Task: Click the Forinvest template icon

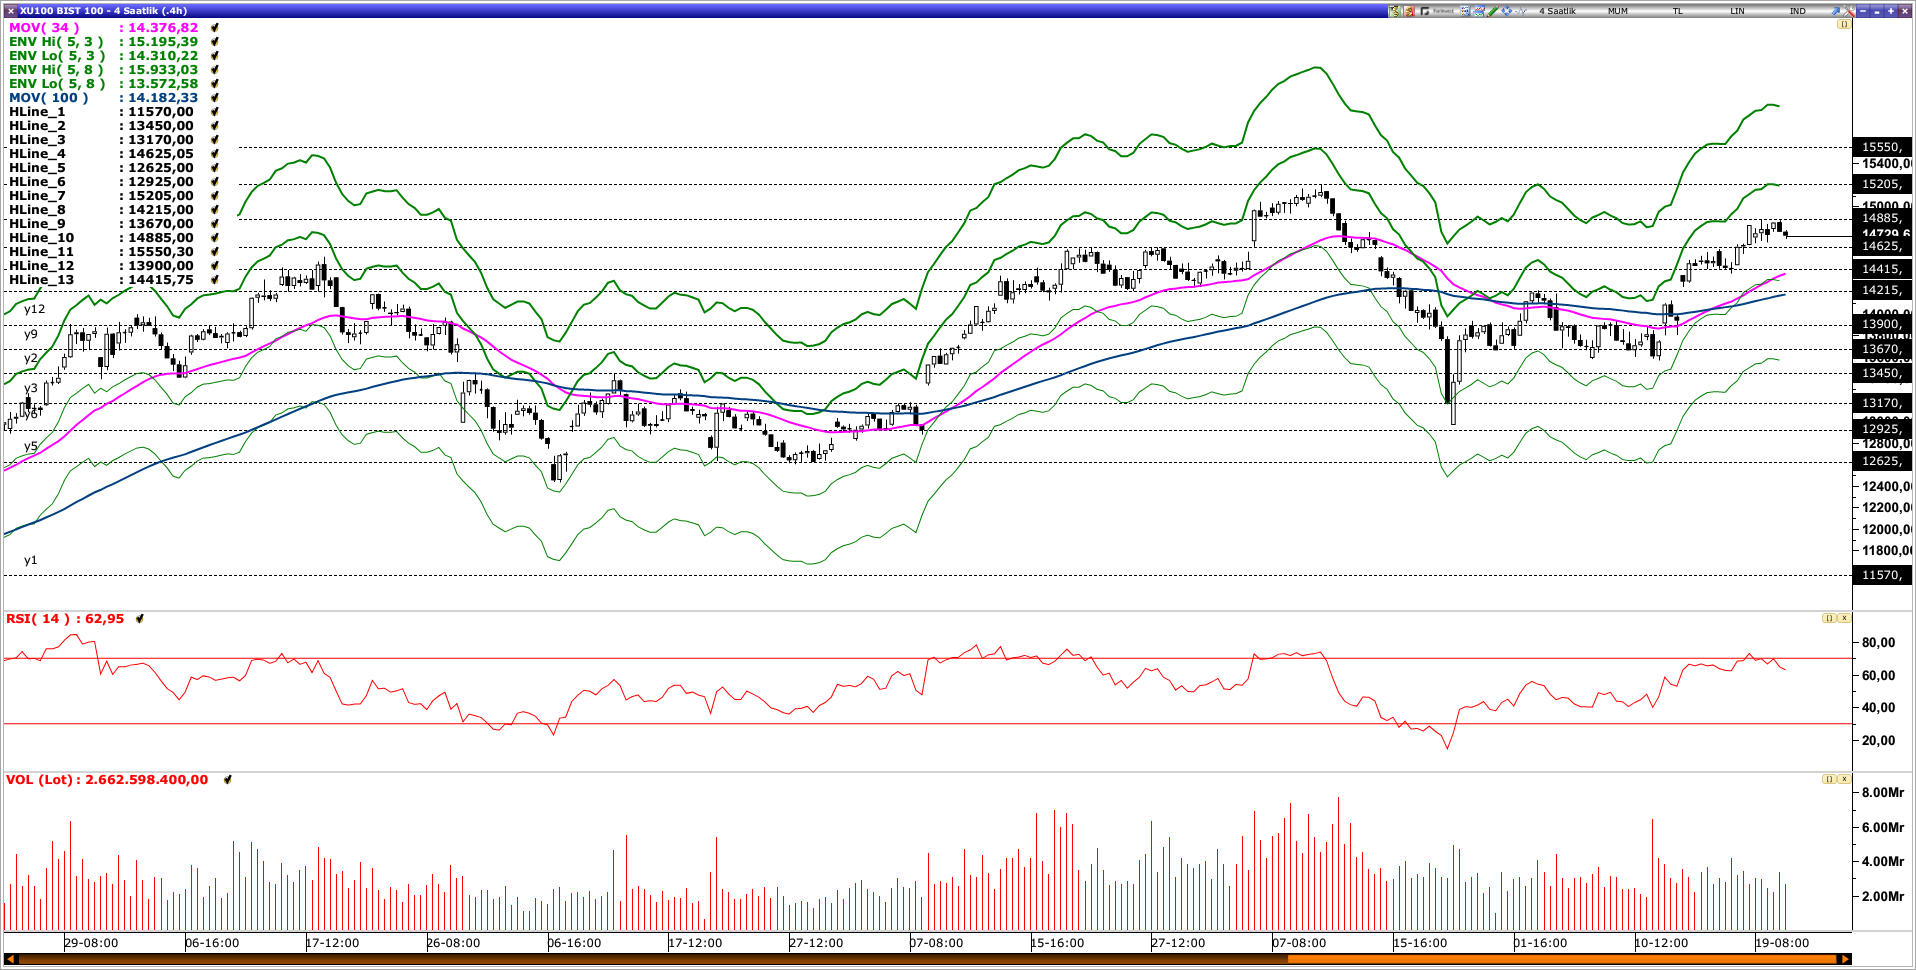Action: pos(1437,11)
